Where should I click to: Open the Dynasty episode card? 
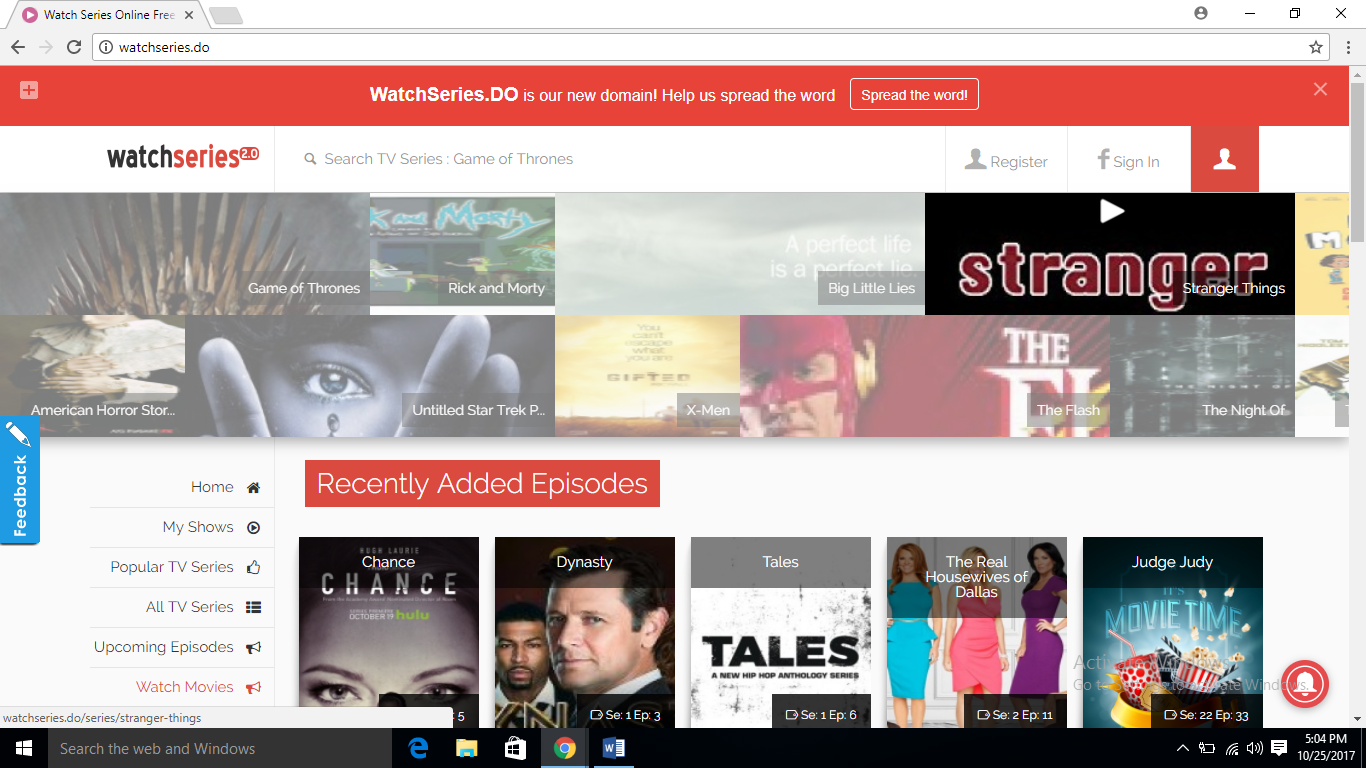pyautogui.click(x=585, y=632)
